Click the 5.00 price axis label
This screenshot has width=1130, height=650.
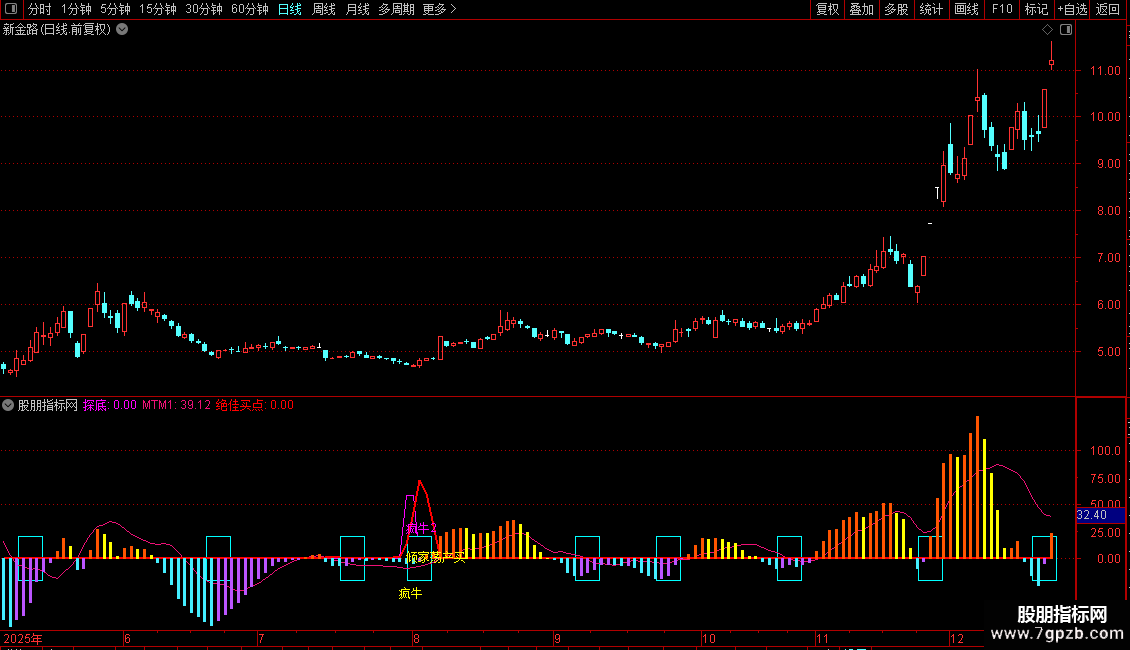click(1108, 352)
